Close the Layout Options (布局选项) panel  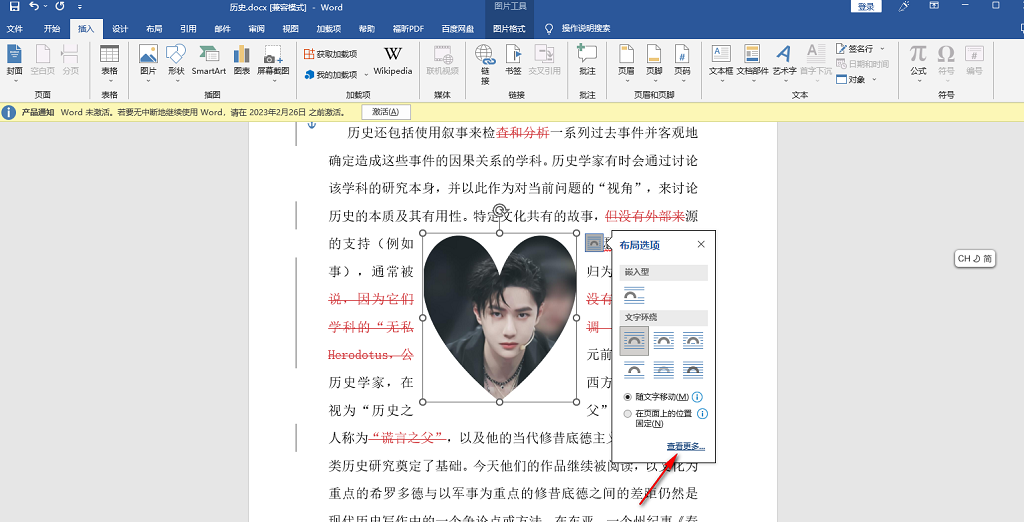701,244
